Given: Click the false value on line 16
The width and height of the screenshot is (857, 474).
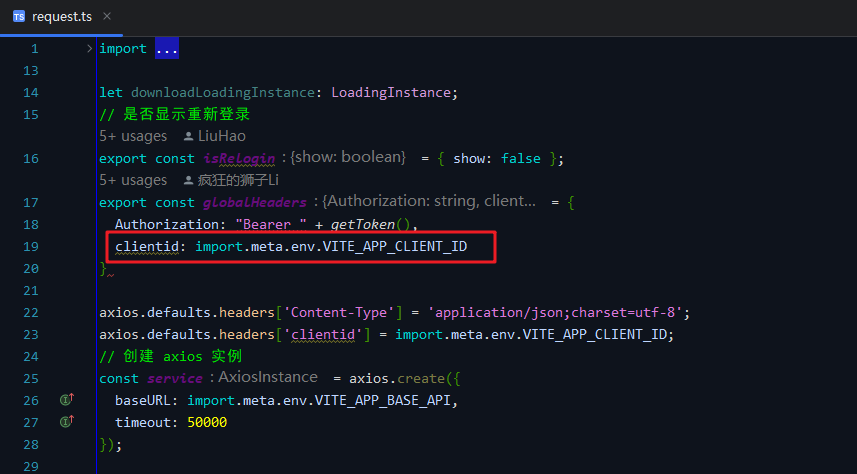Looking at the screenshot, I should pyautogui.click(x=521, y=159).
